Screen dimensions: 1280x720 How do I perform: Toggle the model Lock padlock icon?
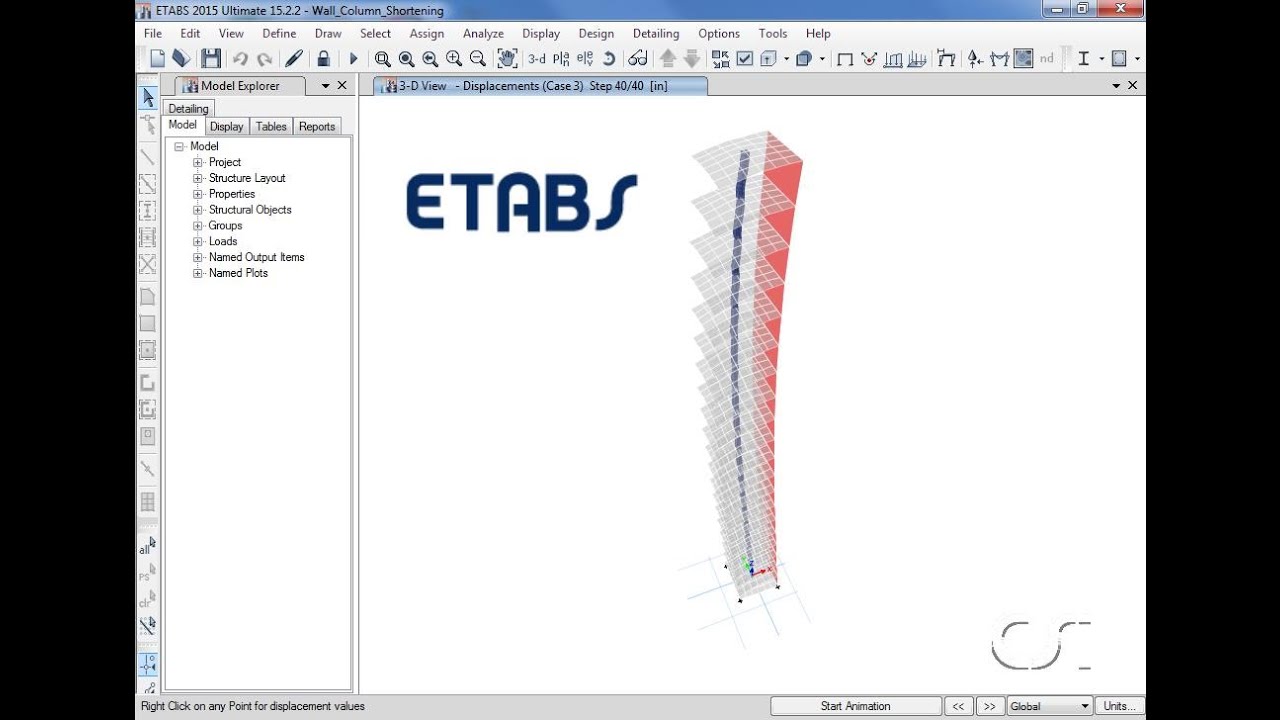pyautogui.click(x=323, y=59)
